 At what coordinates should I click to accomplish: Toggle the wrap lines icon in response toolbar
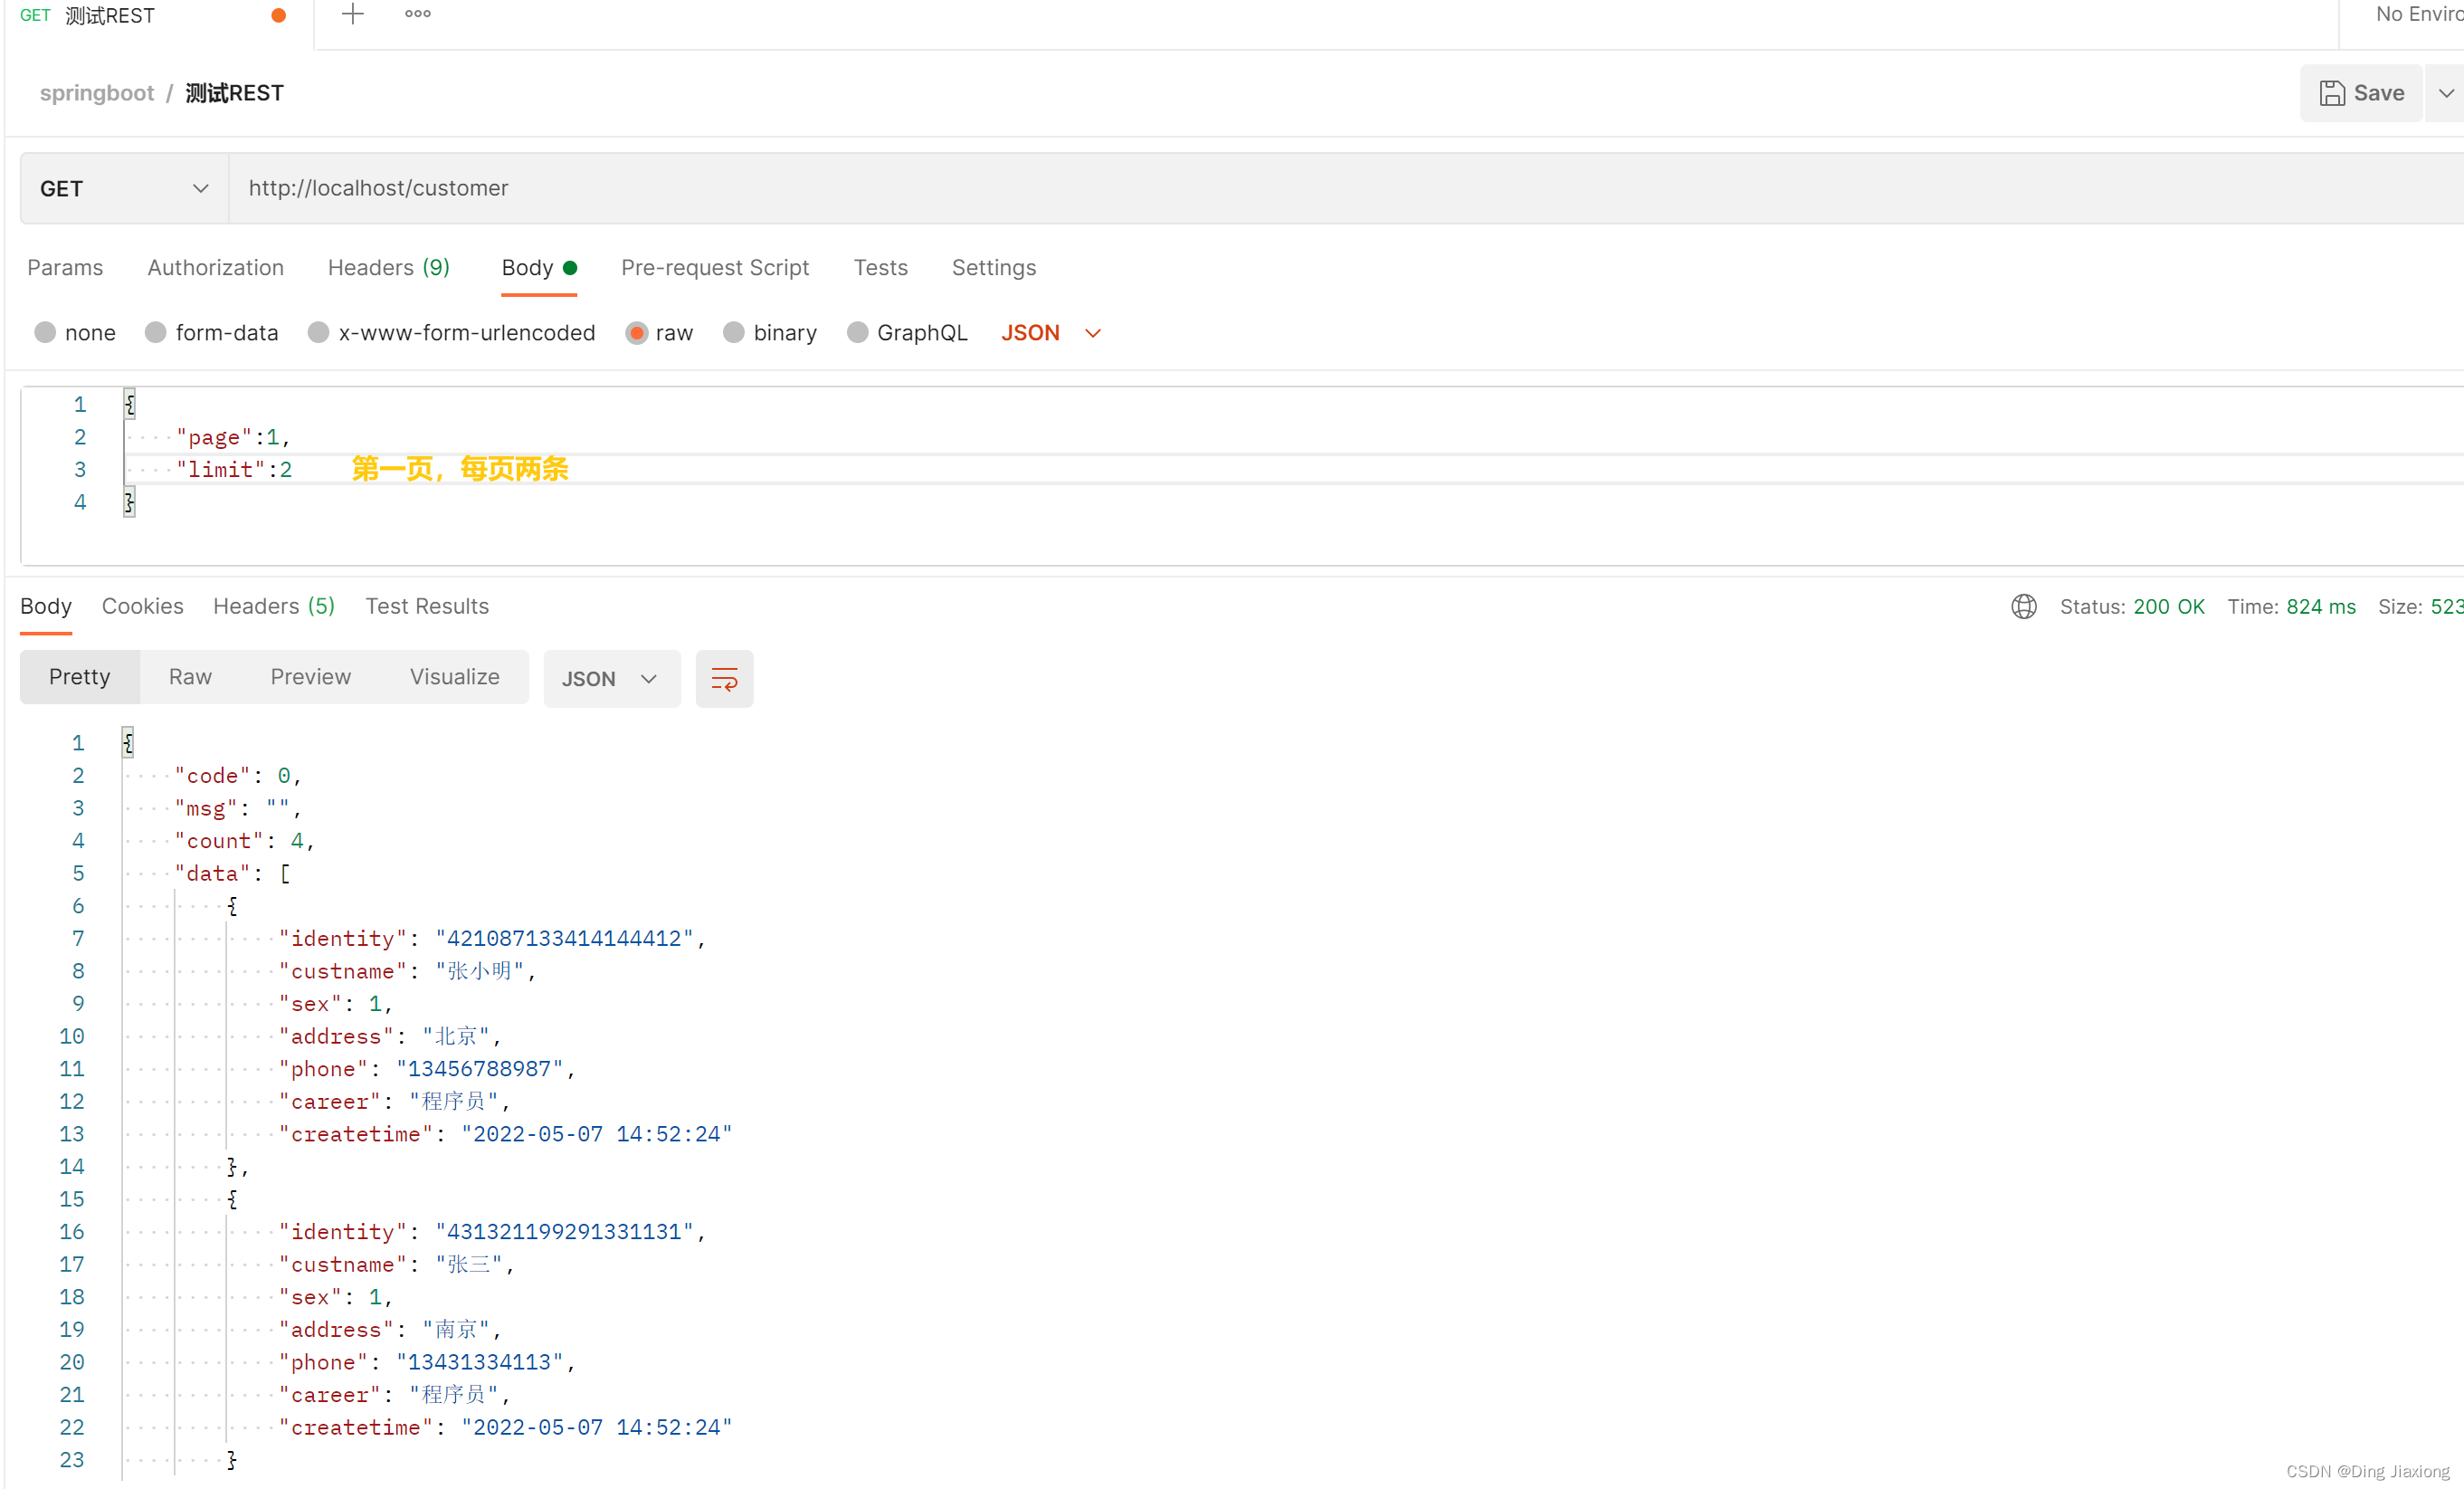[x=724, y=679]
